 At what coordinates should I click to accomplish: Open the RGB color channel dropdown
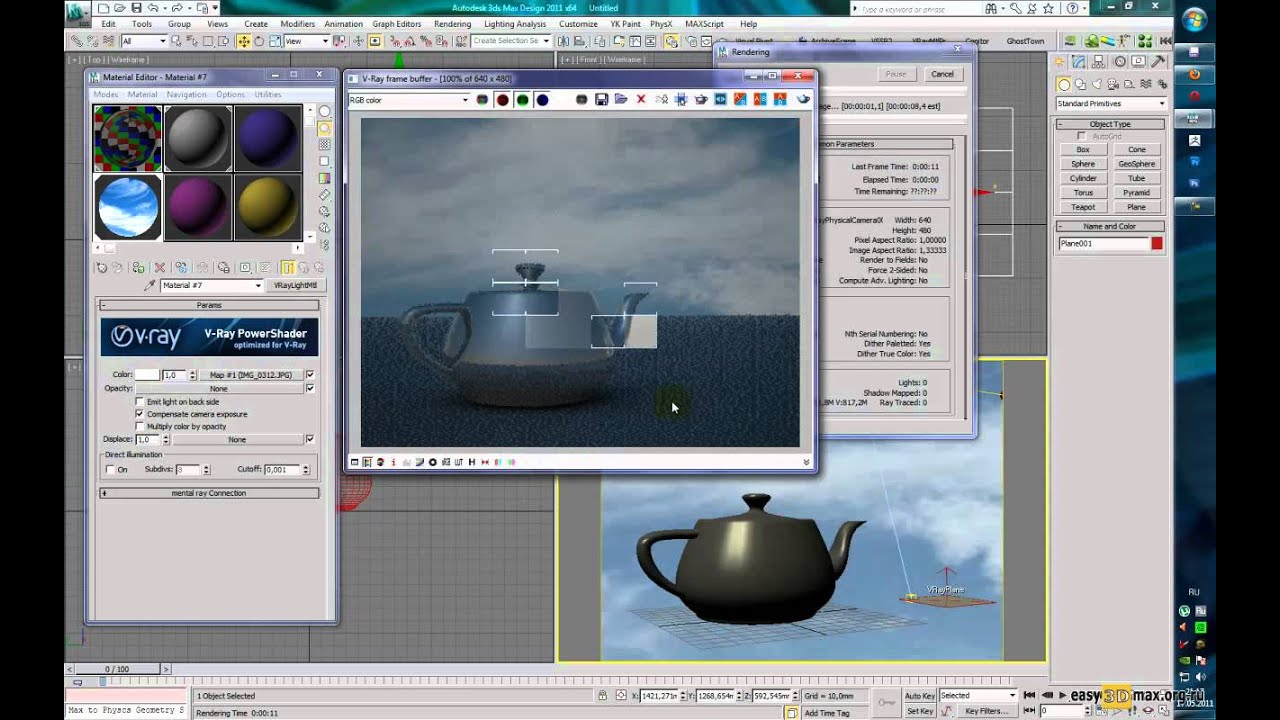408,100
